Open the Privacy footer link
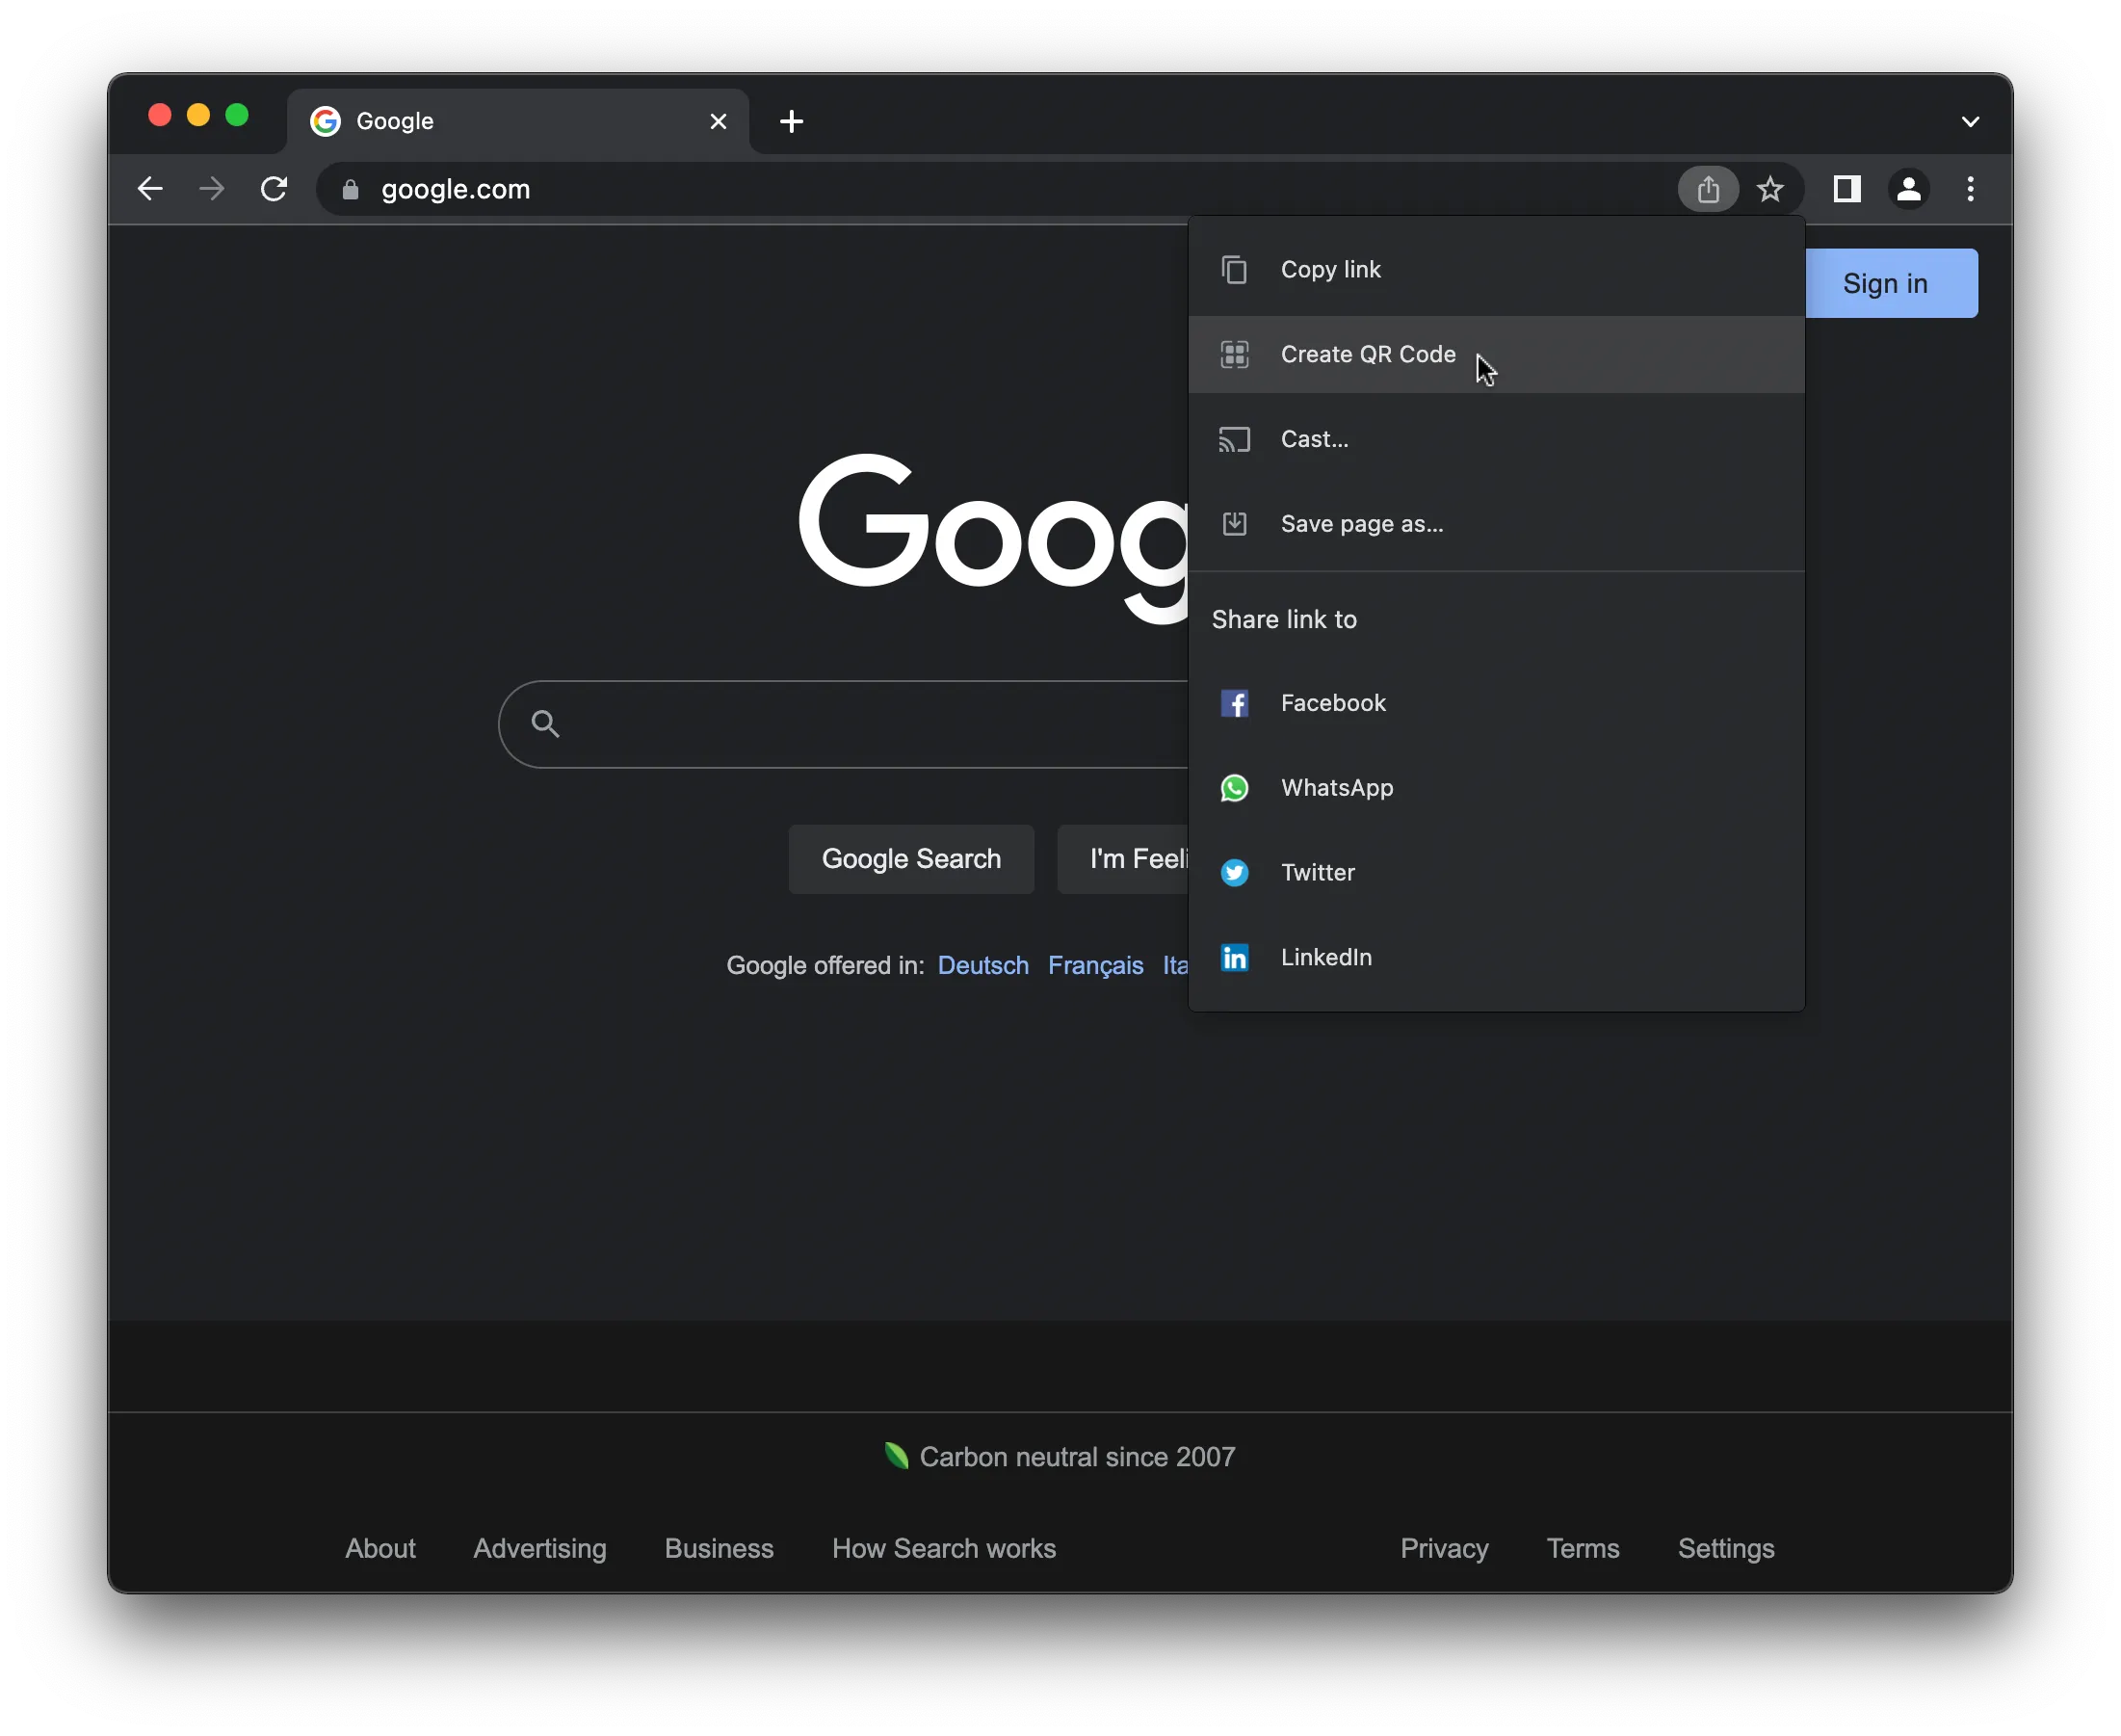Screen dimensions: 2121x1736 pos(1444,1548)
